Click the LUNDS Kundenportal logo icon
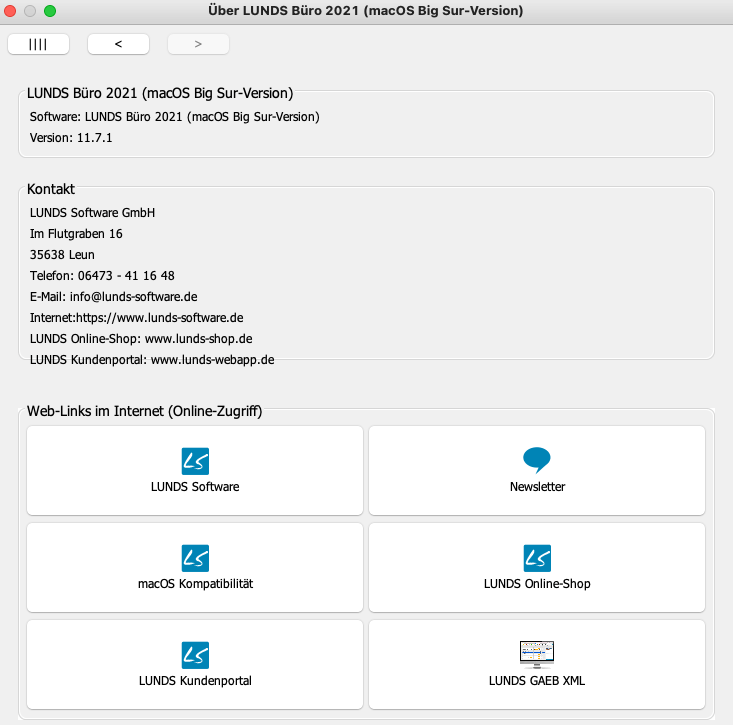Screen dimensions: 733x725 (x=195, y=655)
